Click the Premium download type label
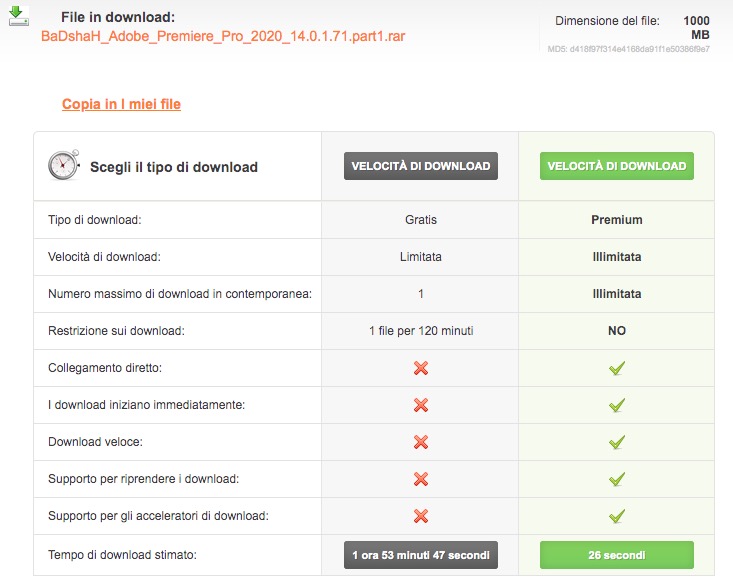The image size is (733, 588). pos(617,220)
